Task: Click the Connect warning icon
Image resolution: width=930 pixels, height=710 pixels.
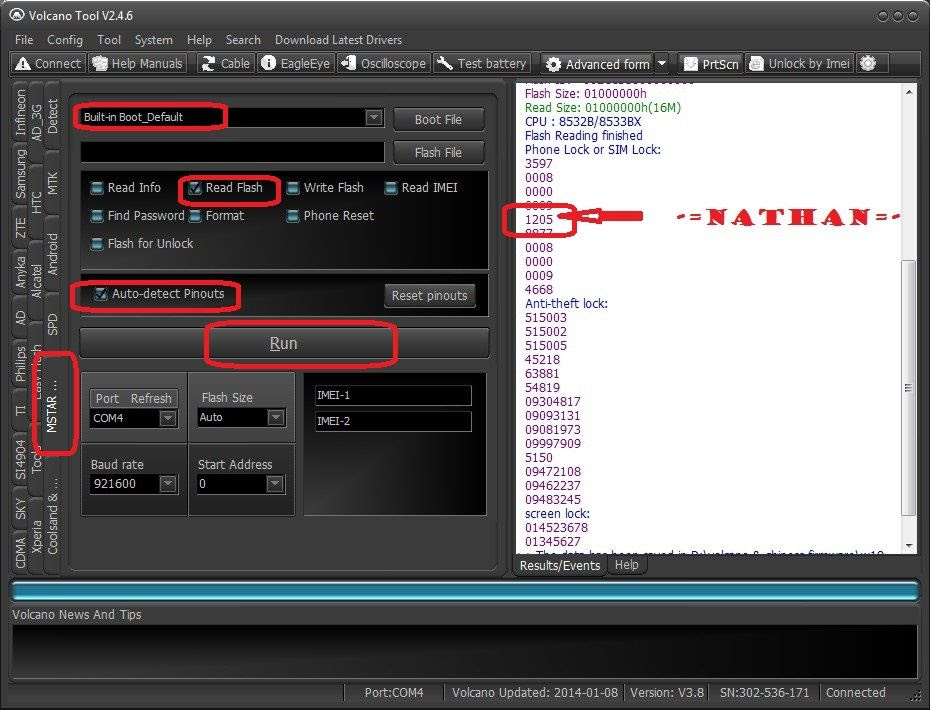Action: click(x=23, y=63)
